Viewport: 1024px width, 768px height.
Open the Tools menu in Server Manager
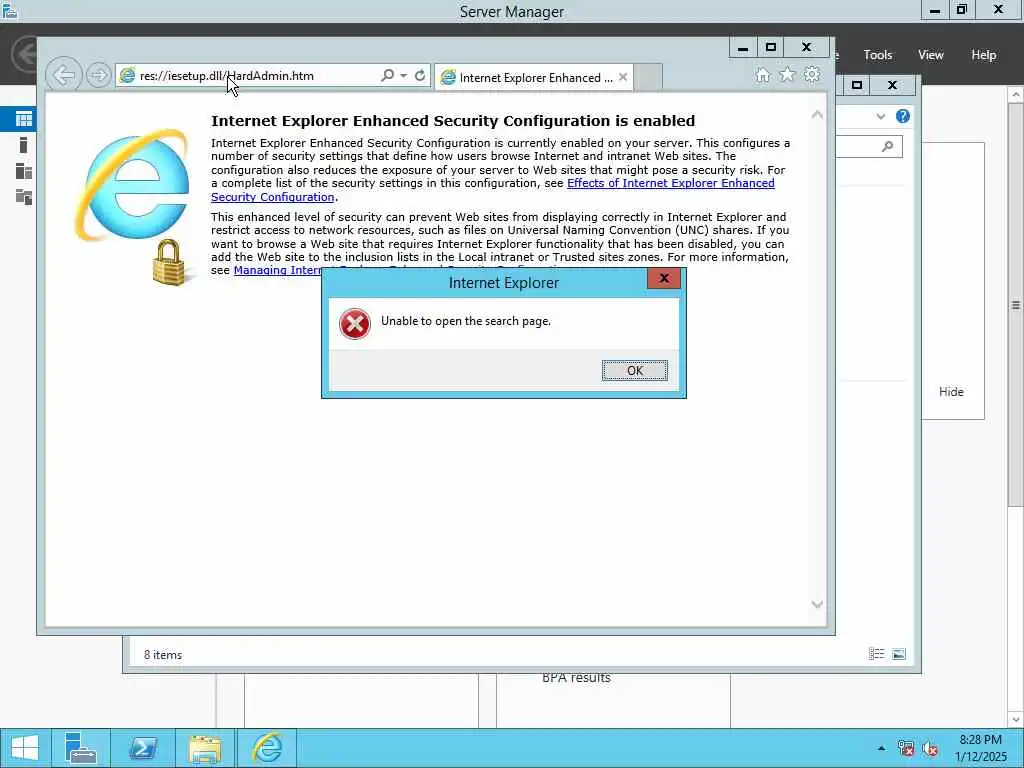tap(878, 55)
